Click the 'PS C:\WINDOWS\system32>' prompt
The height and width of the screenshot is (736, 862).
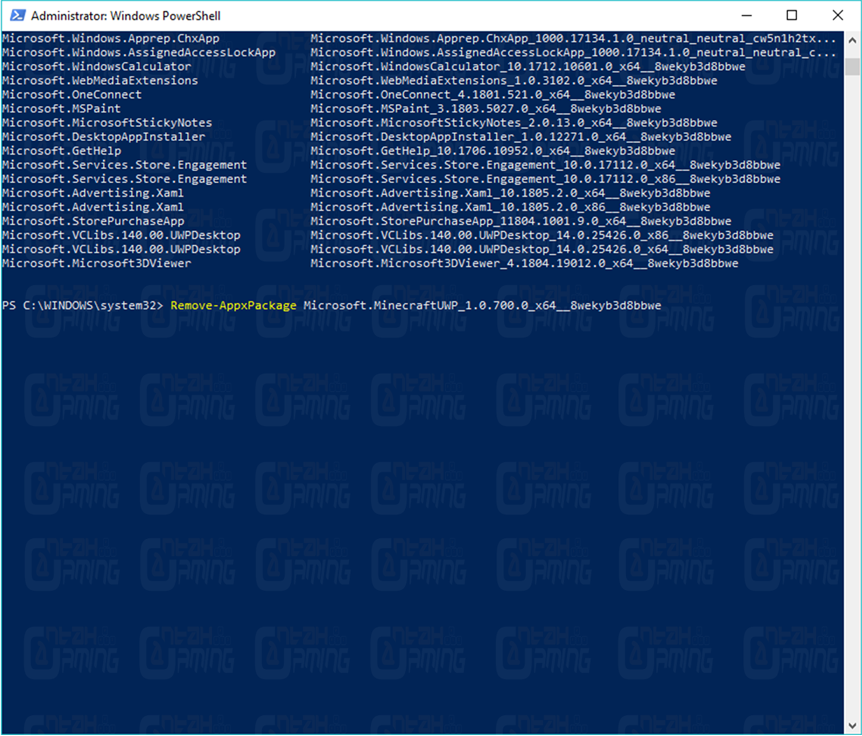coord(82,306)
